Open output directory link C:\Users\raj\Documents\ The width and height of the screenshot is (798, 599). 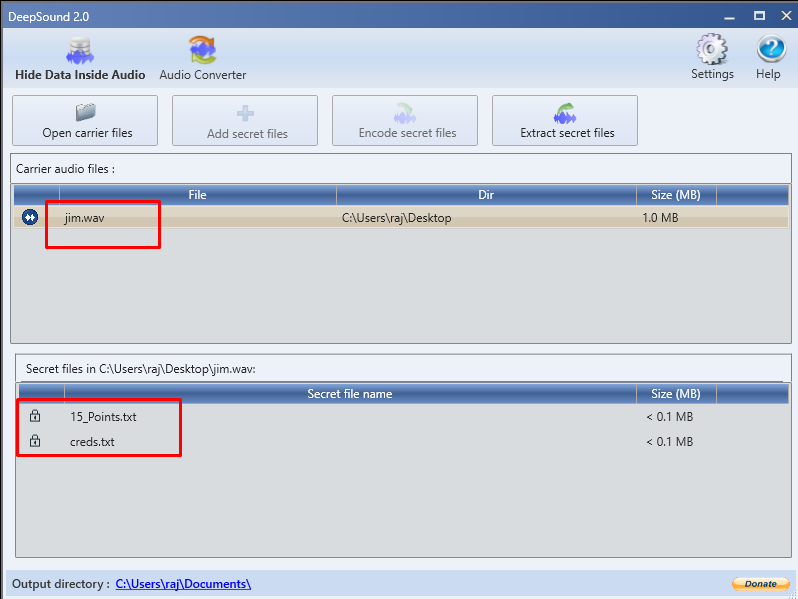click(183, 584)
